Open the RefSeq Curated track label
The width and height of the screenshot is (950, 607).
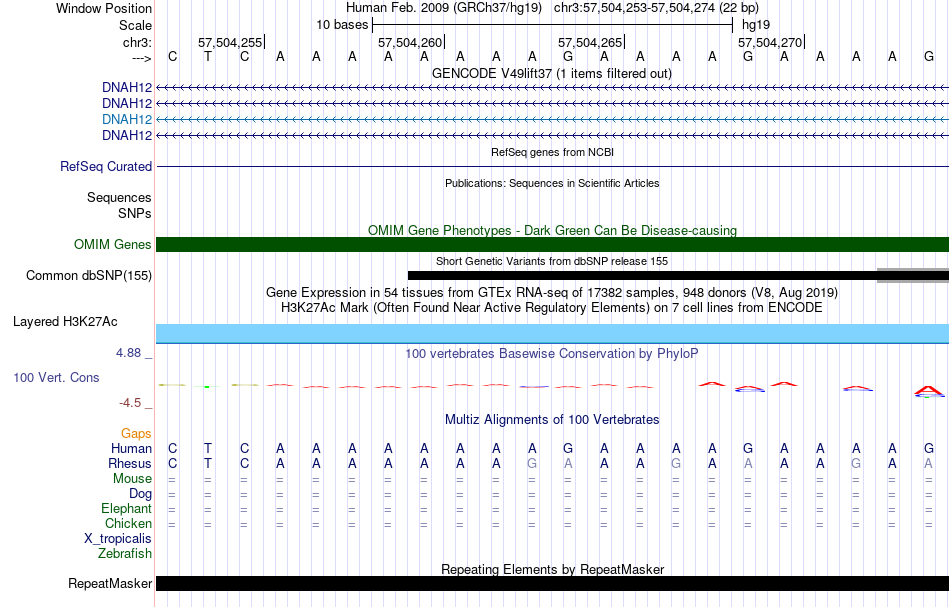coord(106,167)
